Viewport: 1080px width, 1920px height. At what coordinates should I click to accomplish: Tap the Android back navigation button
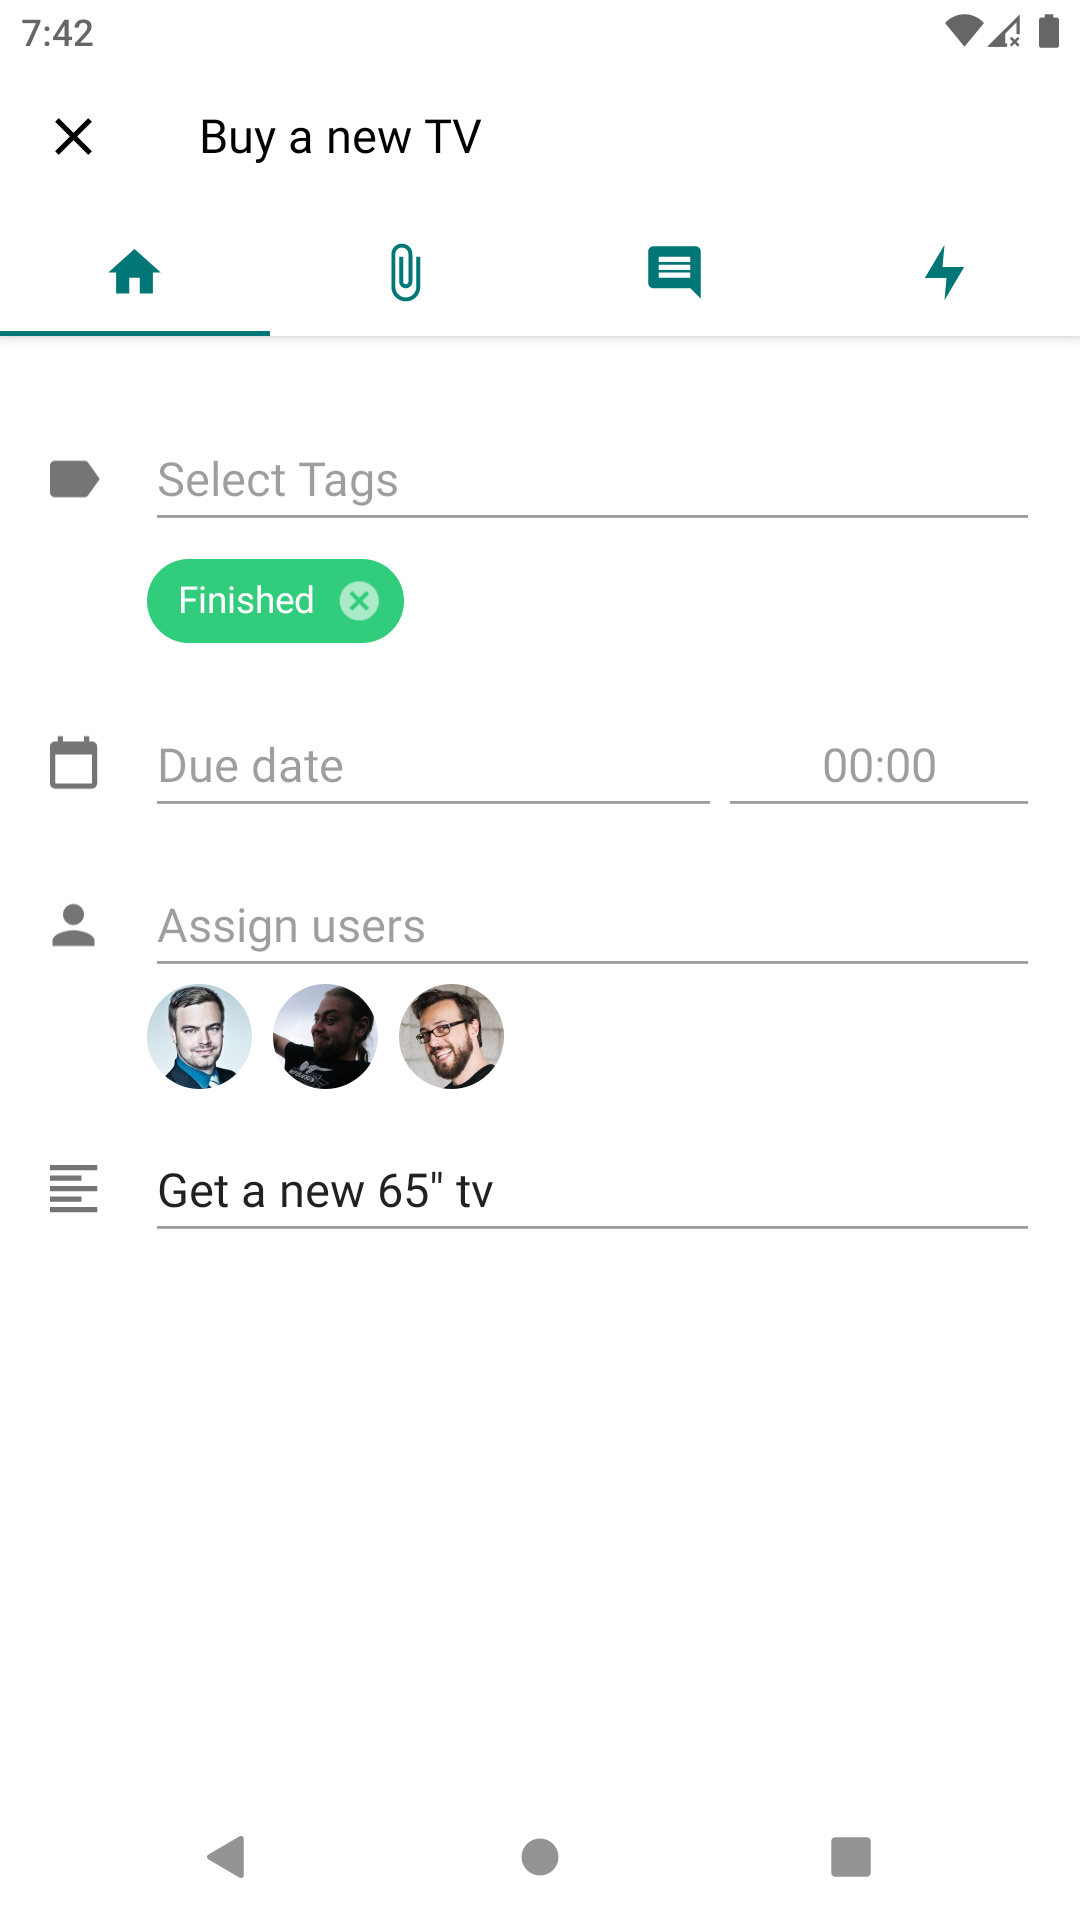coord(227,1857)
